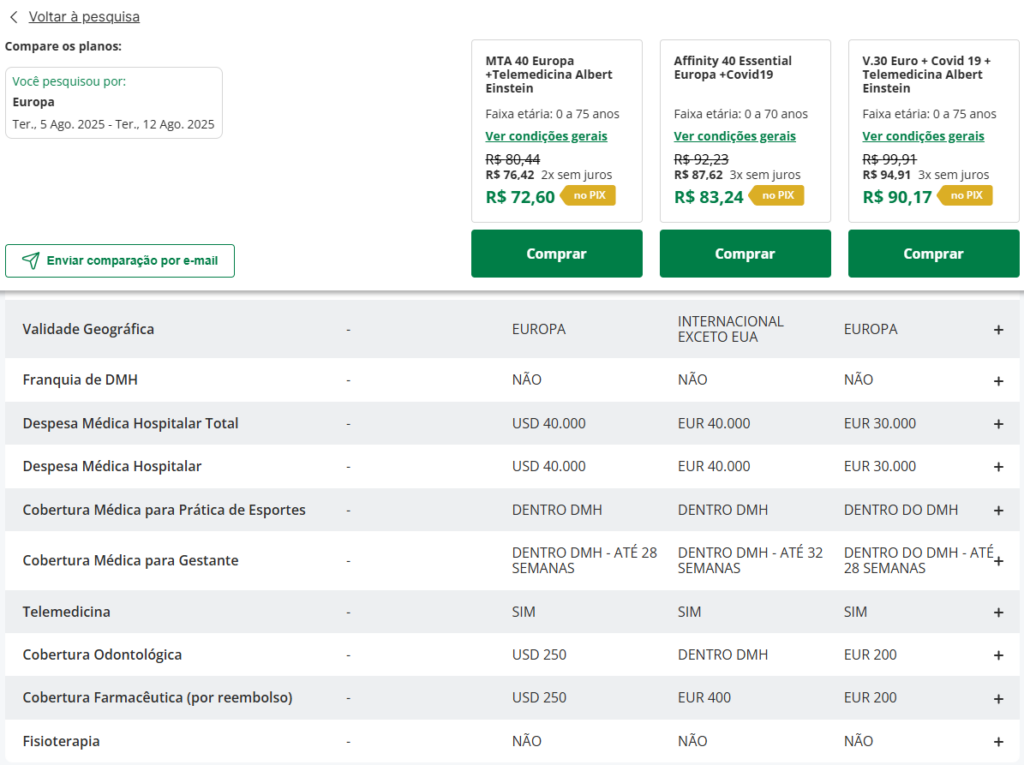This screenshot has height=765, width=1024.
Task: Click DENTRO DMH - ATÉ 32 SEMANAS cell
Action: coord(750,561)
